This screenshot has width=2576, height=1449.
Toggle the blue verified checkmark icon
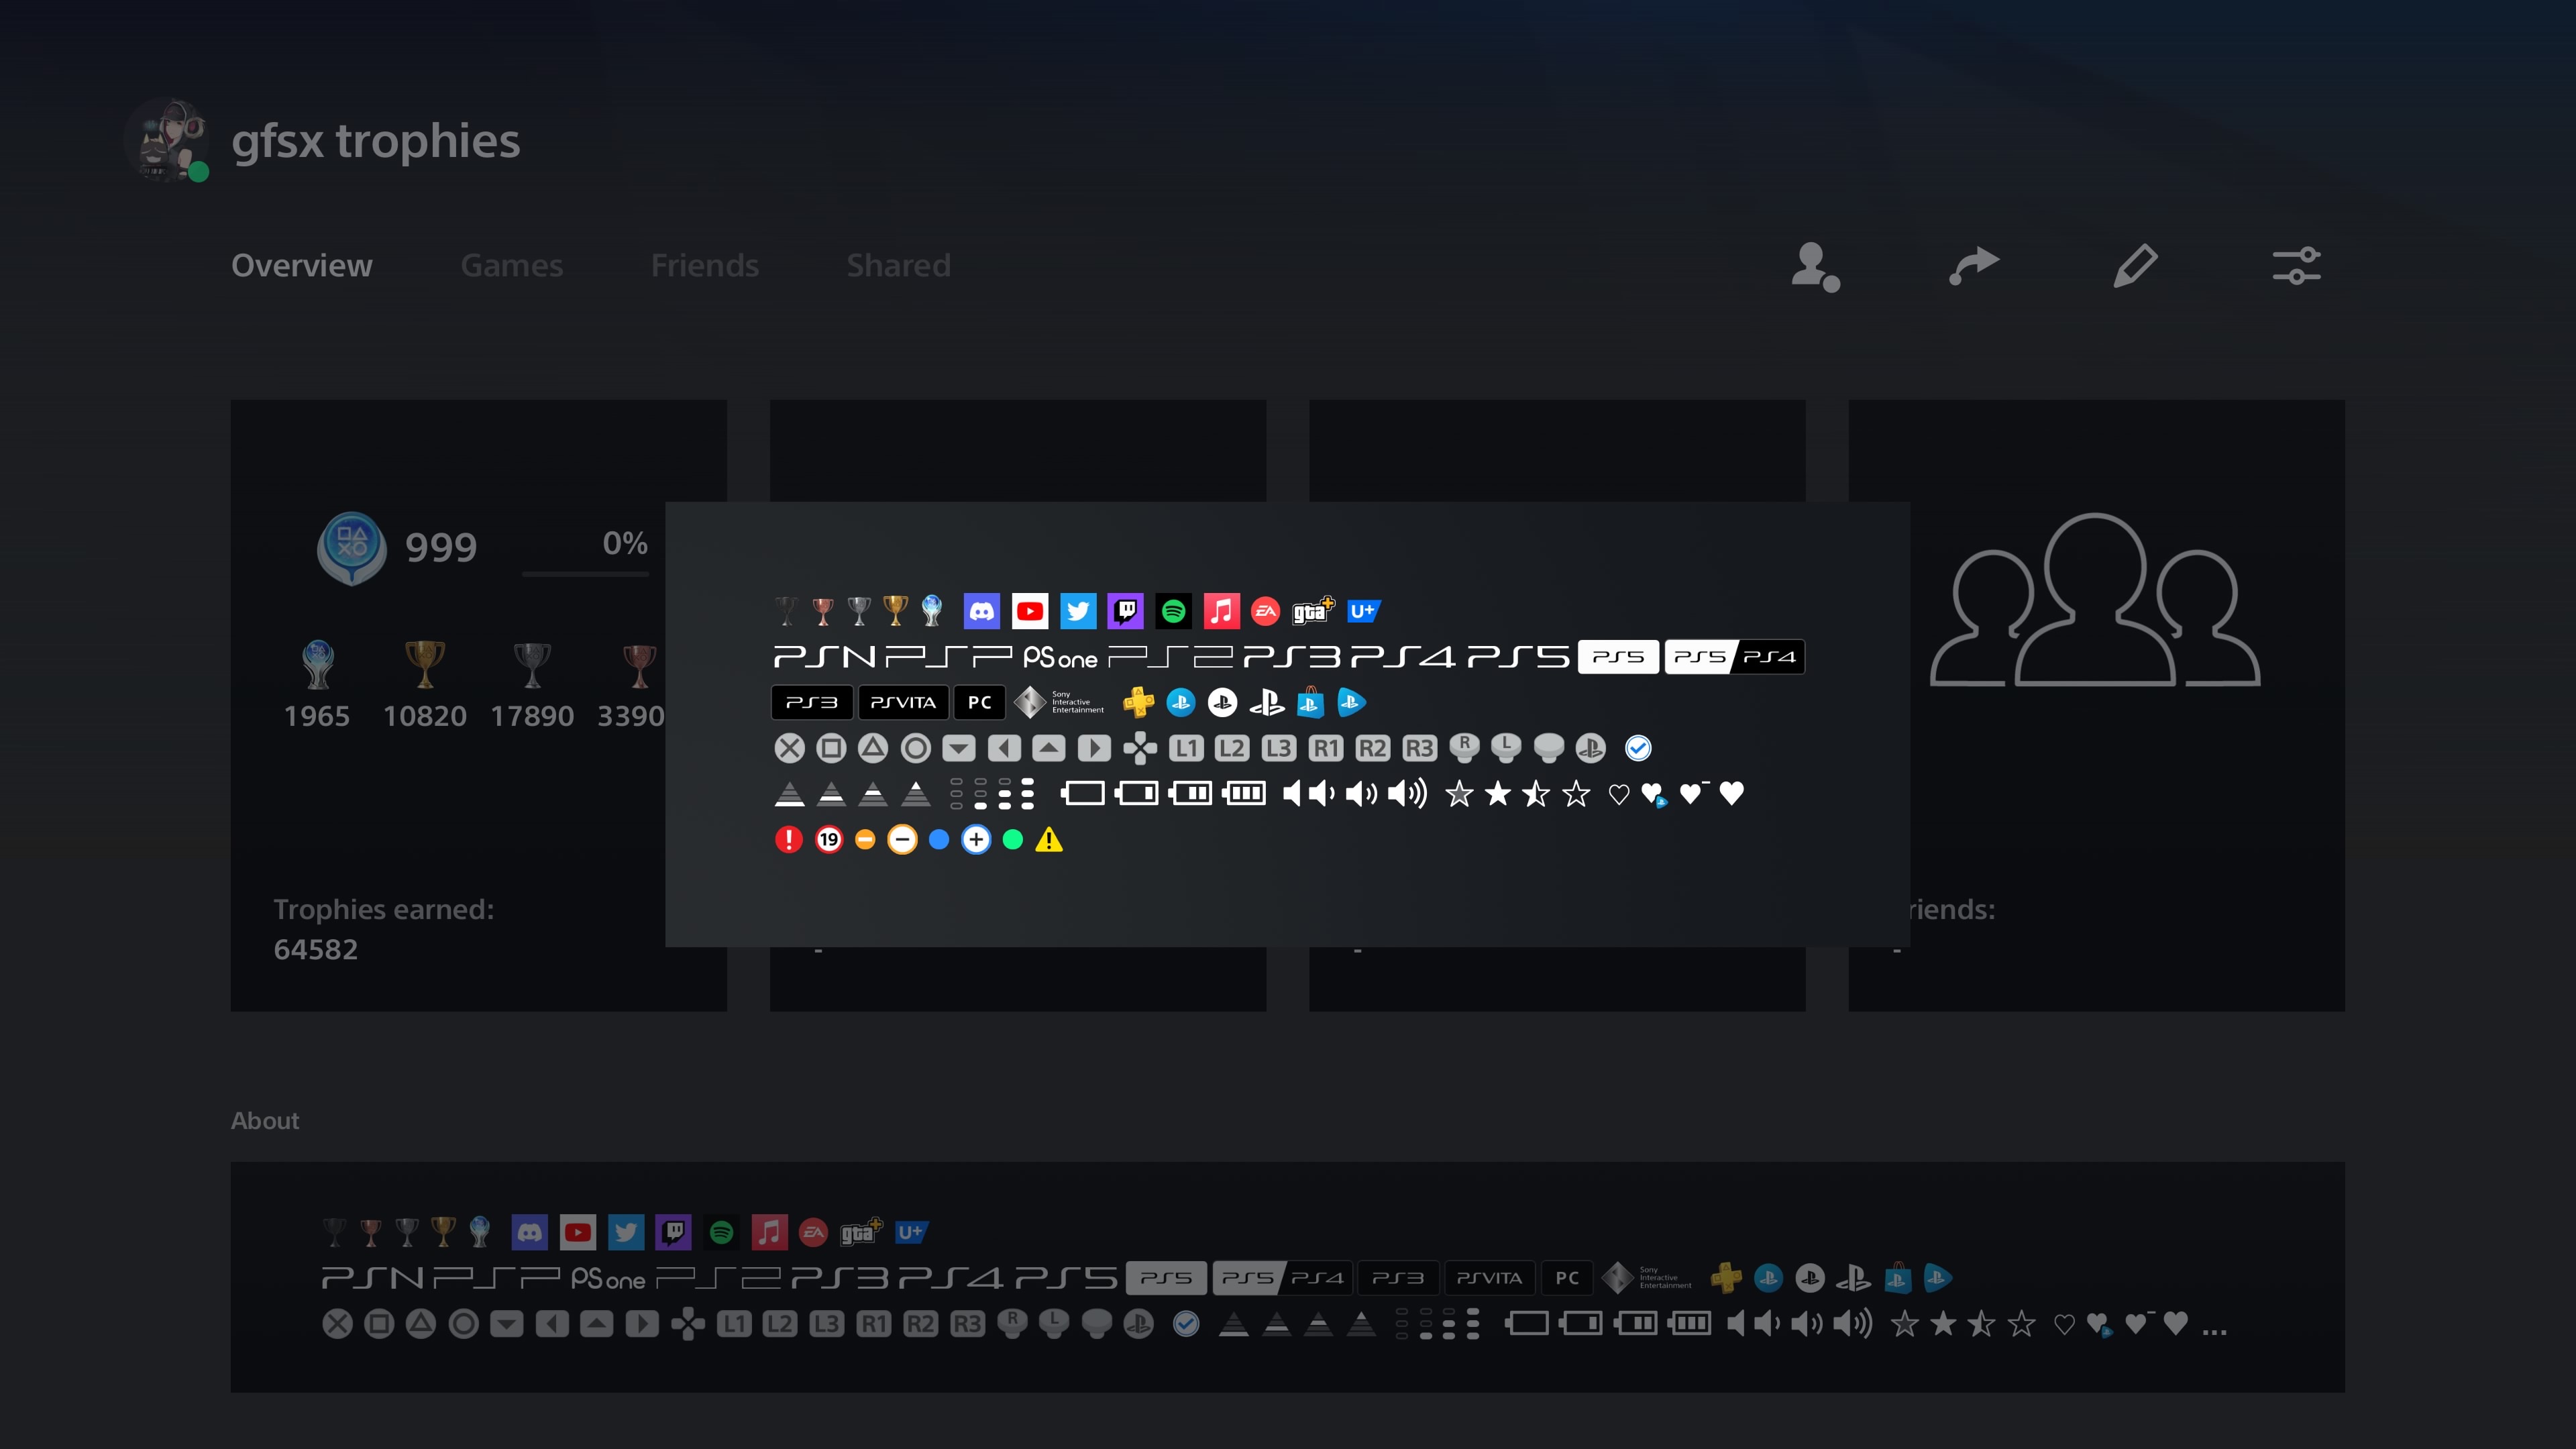pyautogui.click(x=1637, y=747)
